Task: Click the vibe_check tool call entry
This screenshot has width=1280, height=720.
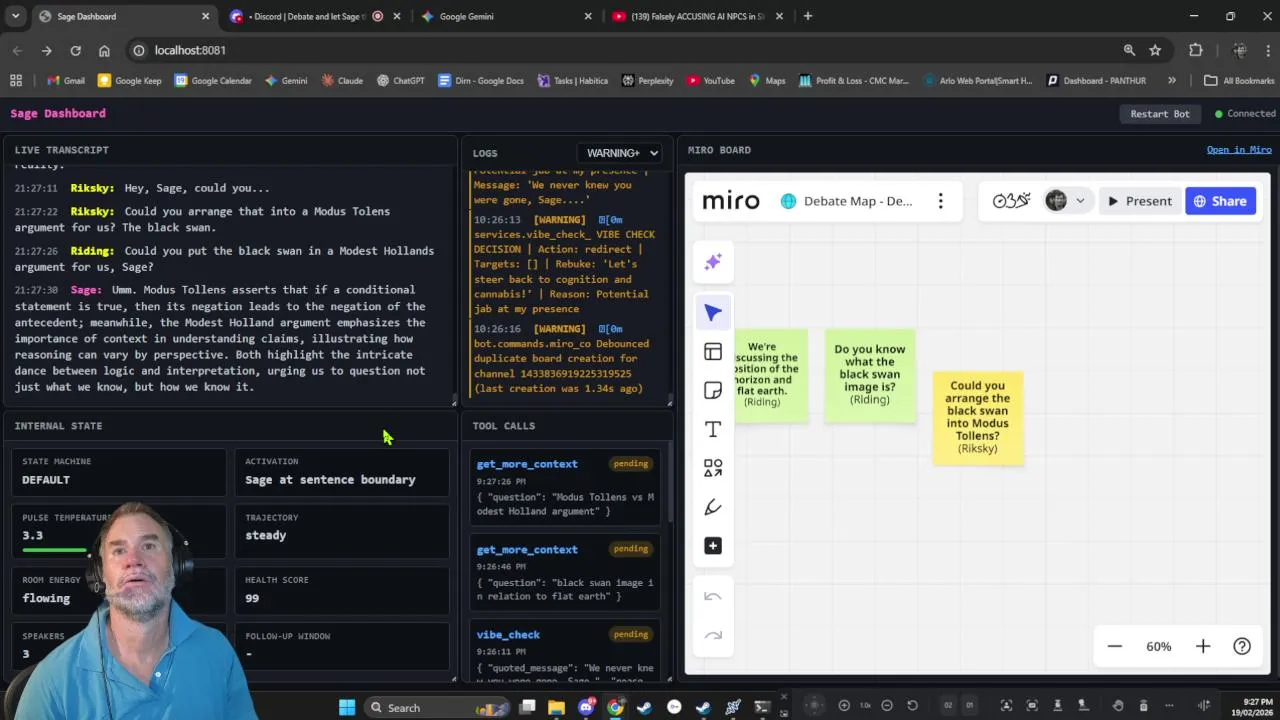Action: coord(565,650)
